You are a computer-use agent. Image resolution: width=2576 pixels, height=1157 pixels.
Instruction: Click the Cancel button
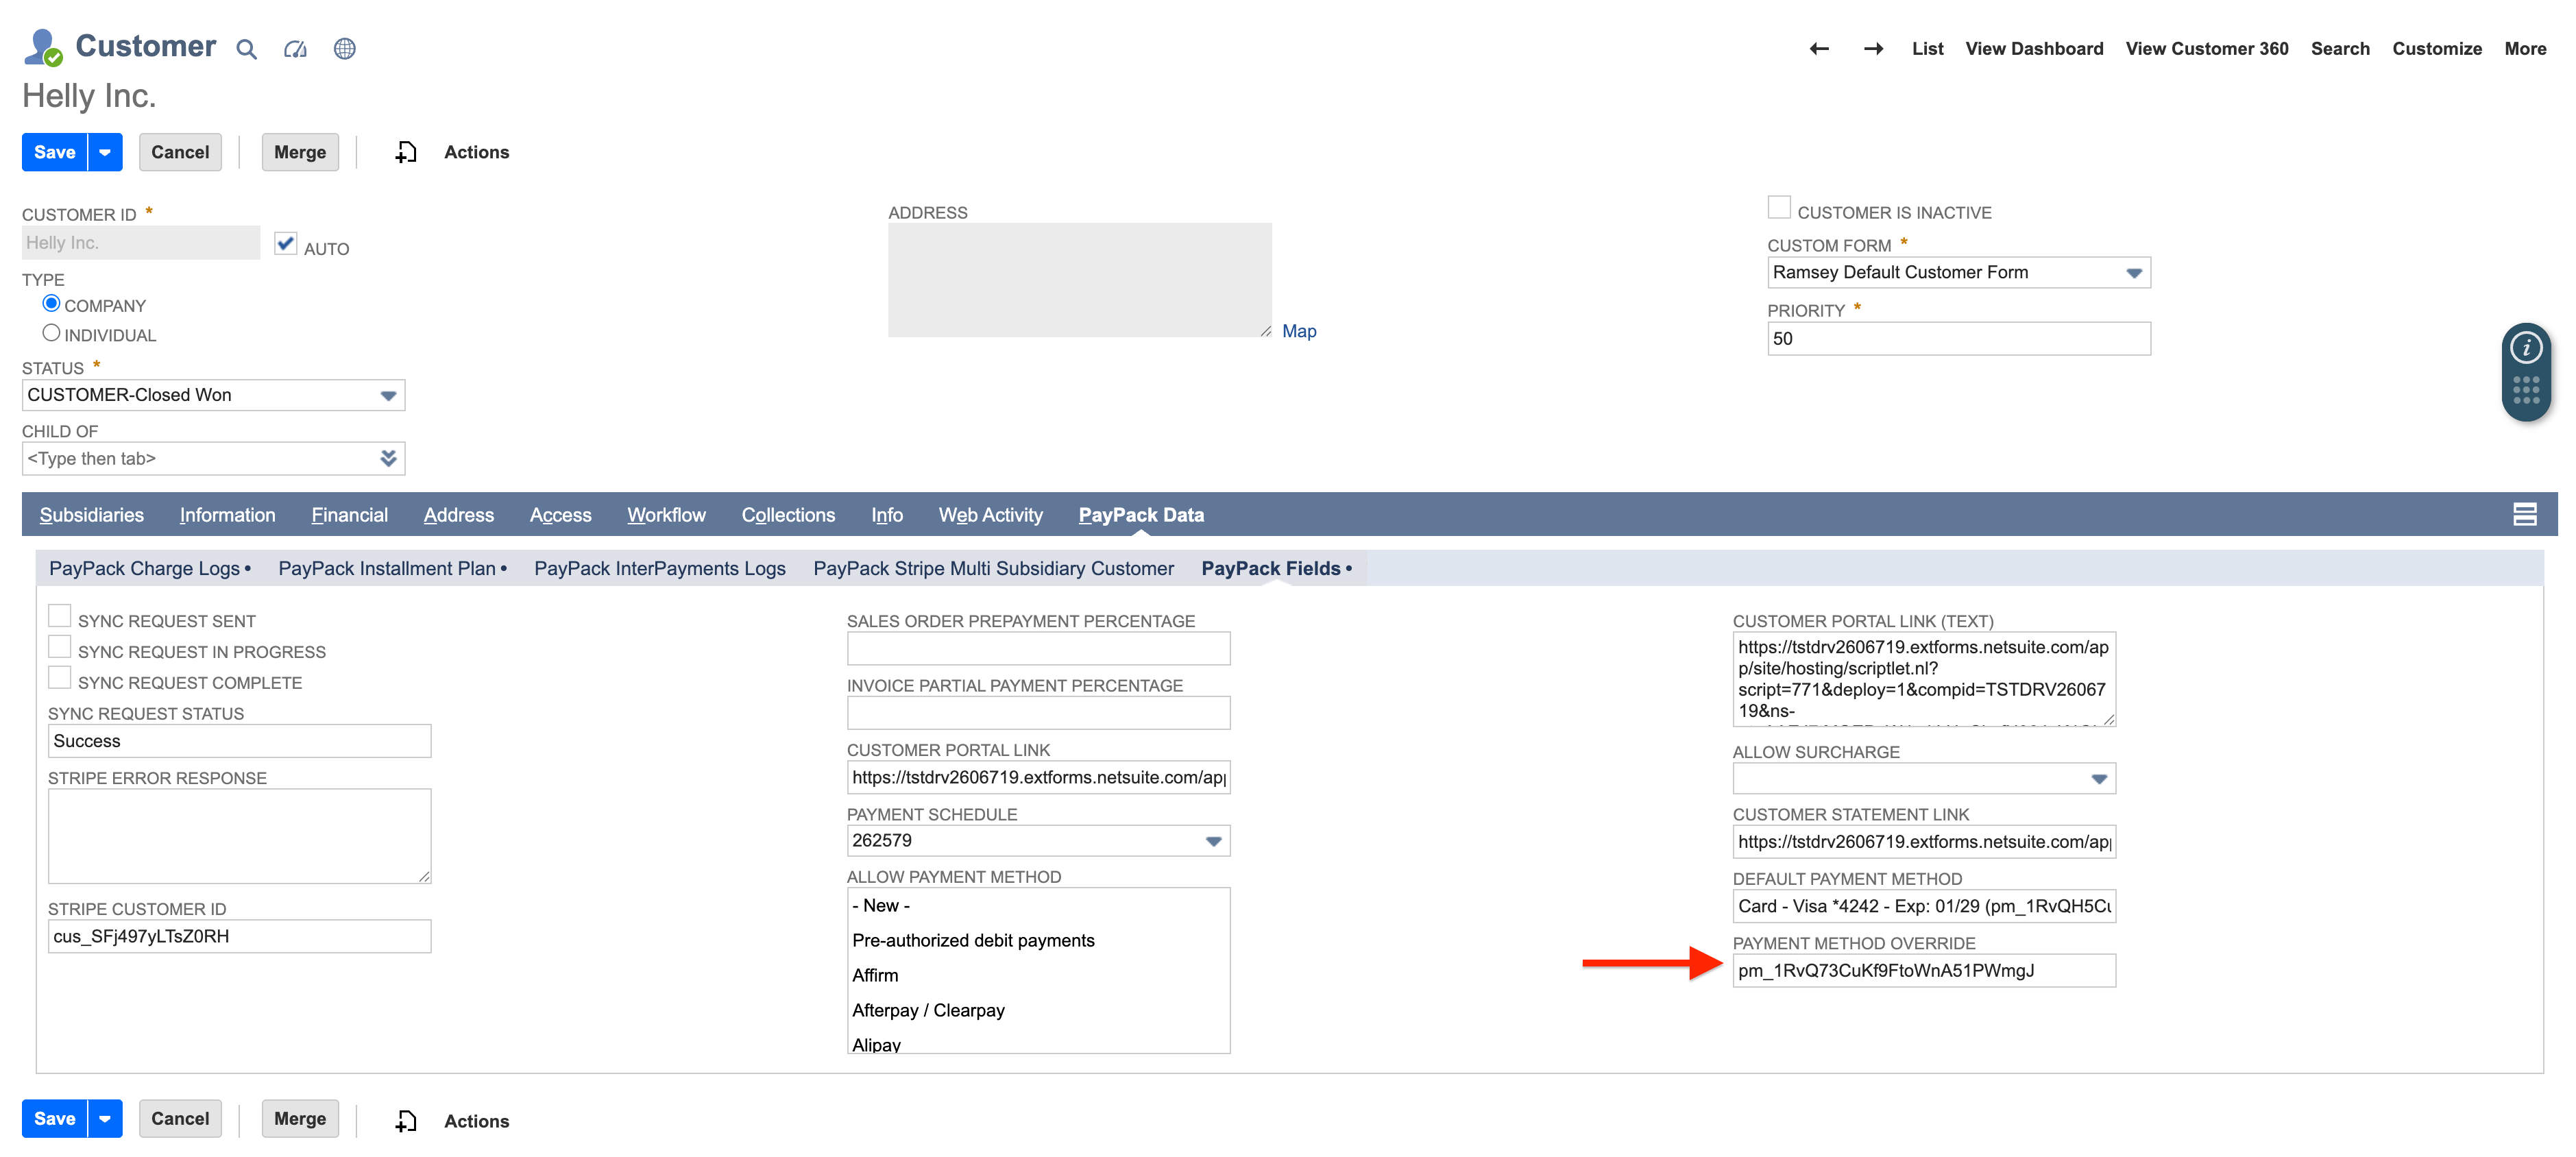coord(180,152)
